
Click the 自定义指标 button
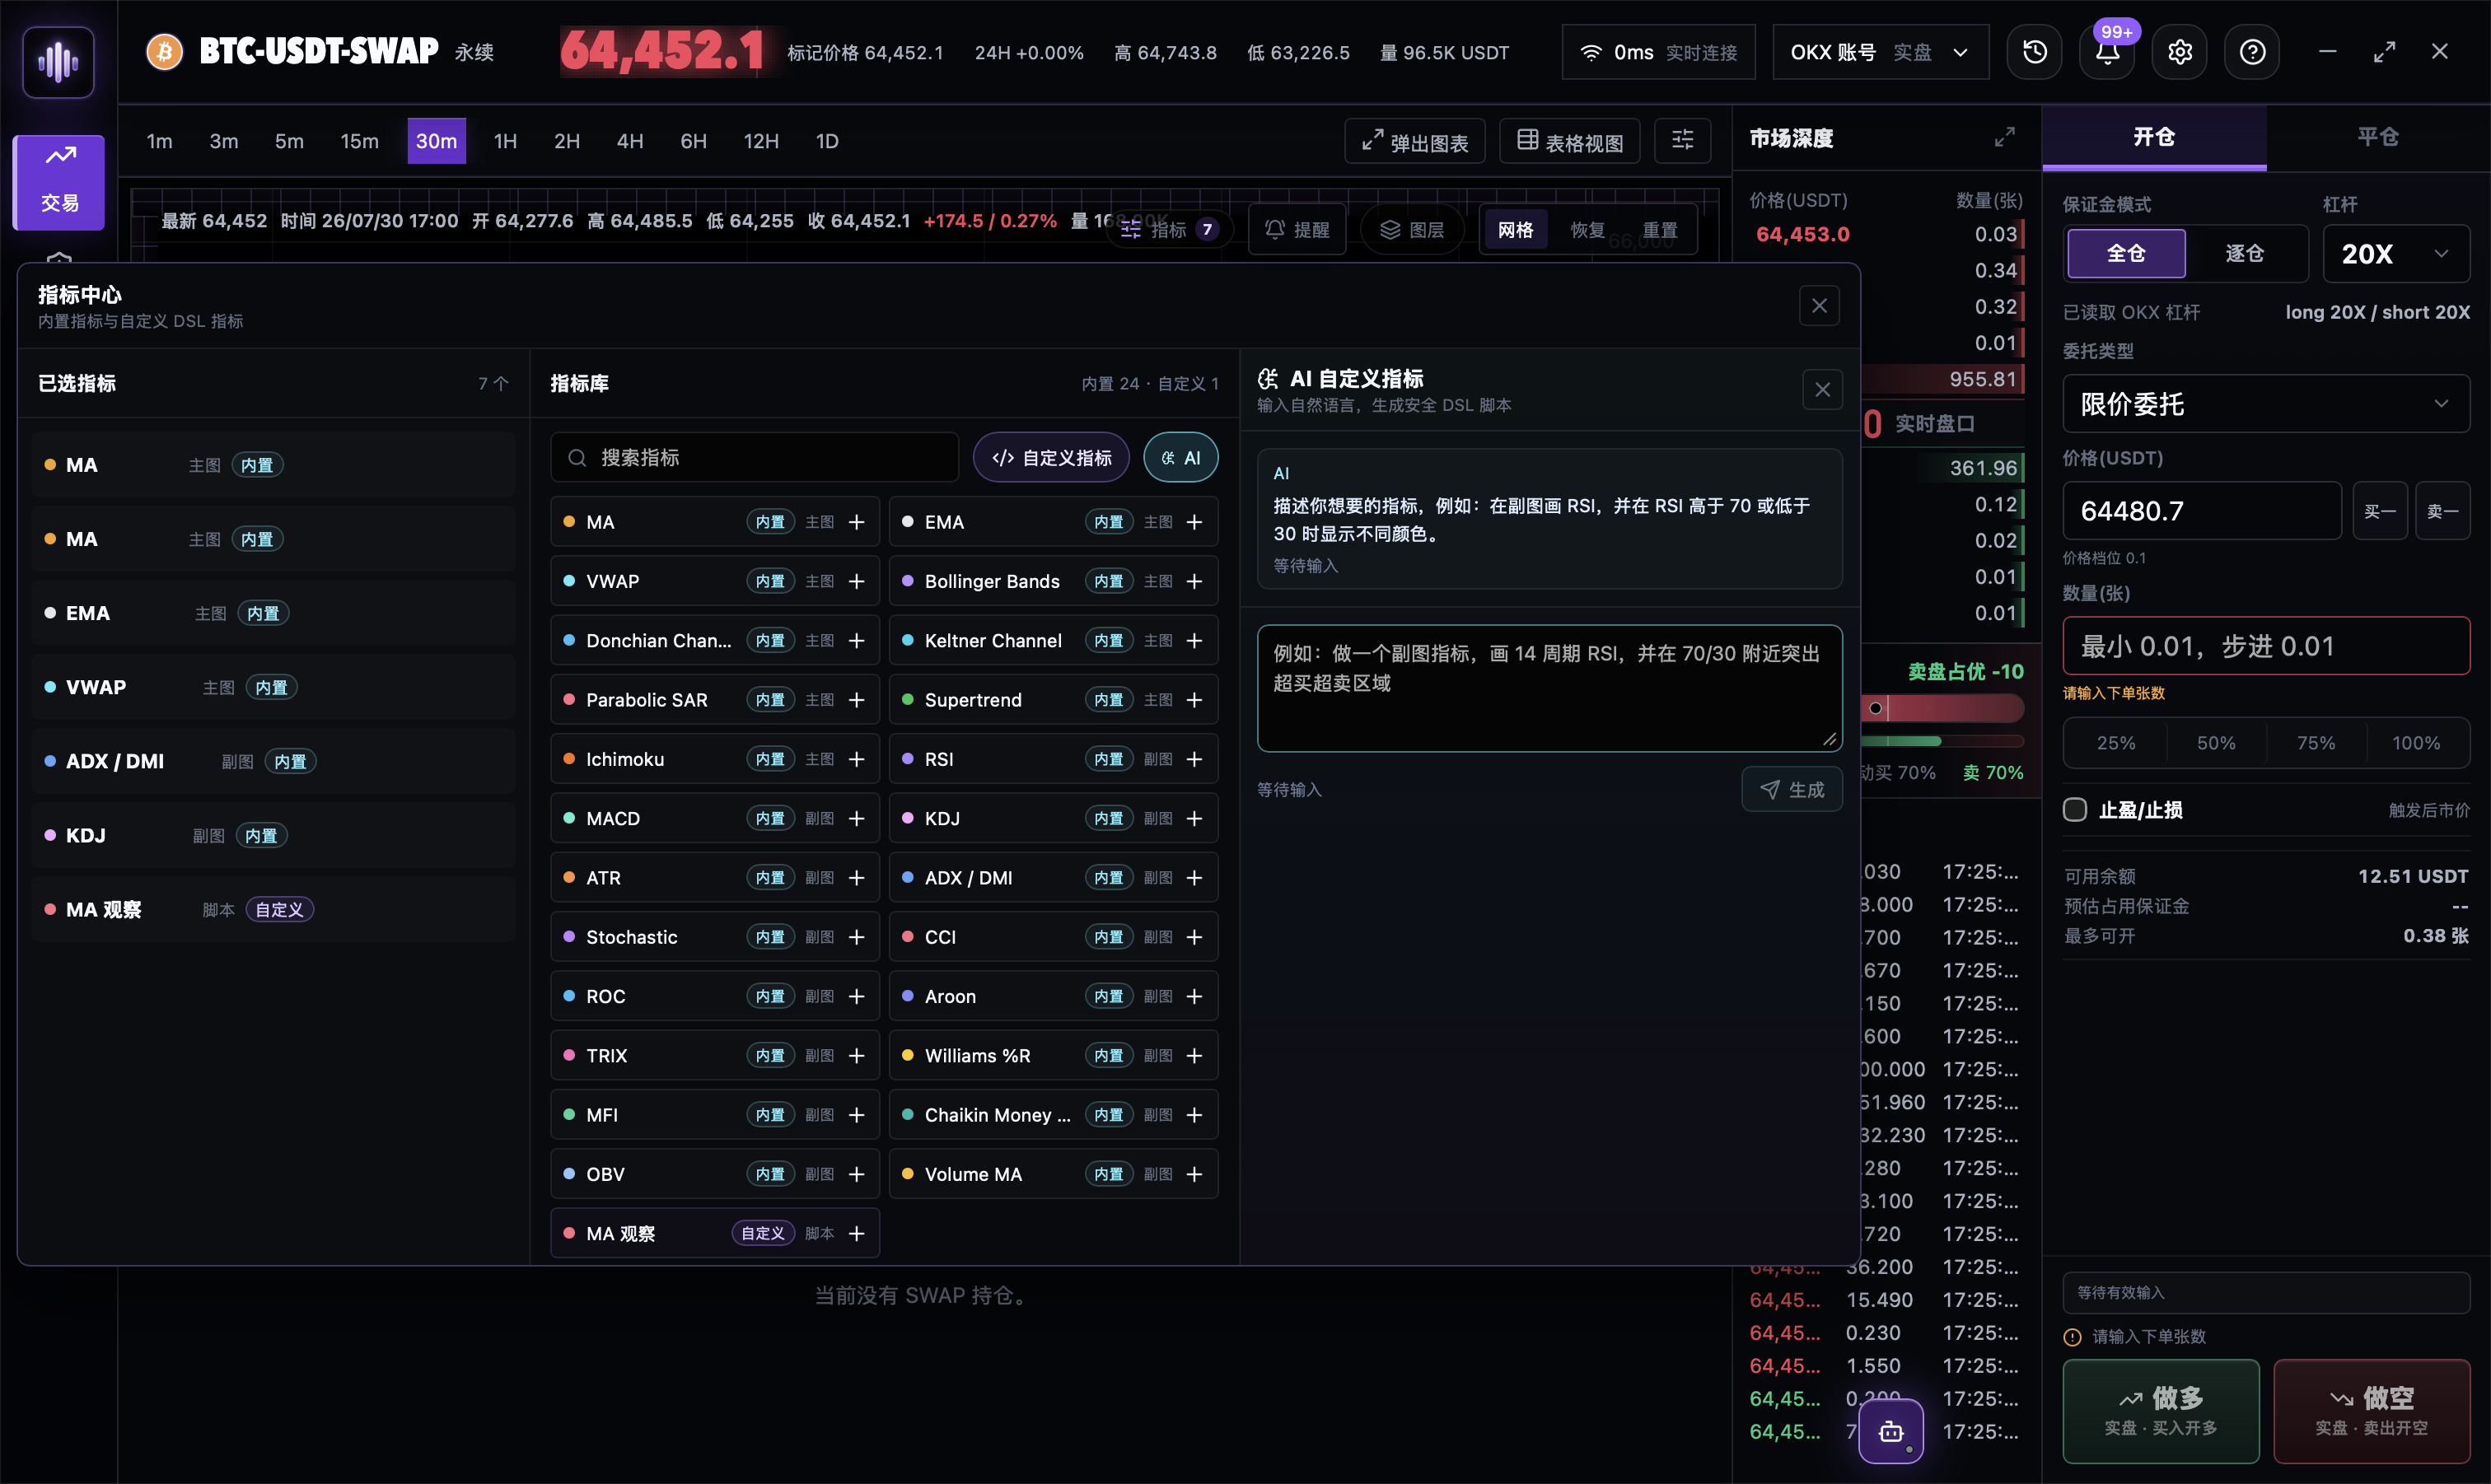click(x=1051, y=457)
